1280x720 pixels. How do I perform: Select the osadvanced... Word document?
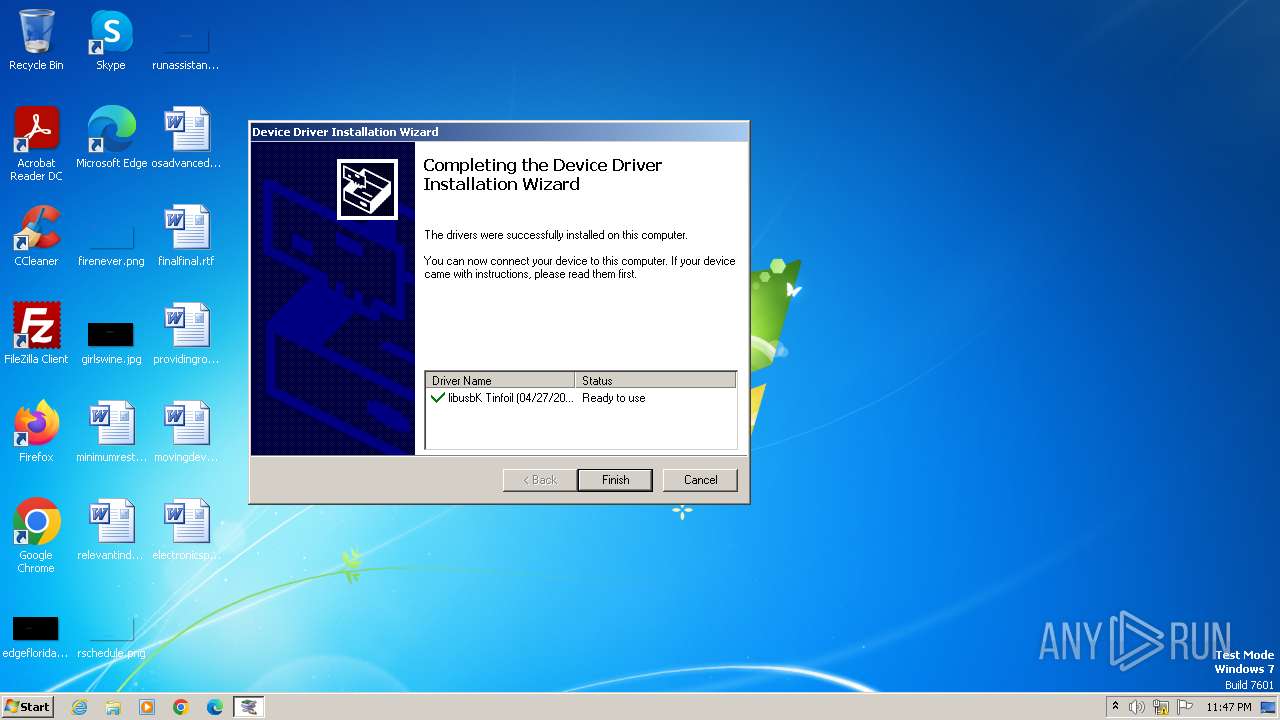186,137
